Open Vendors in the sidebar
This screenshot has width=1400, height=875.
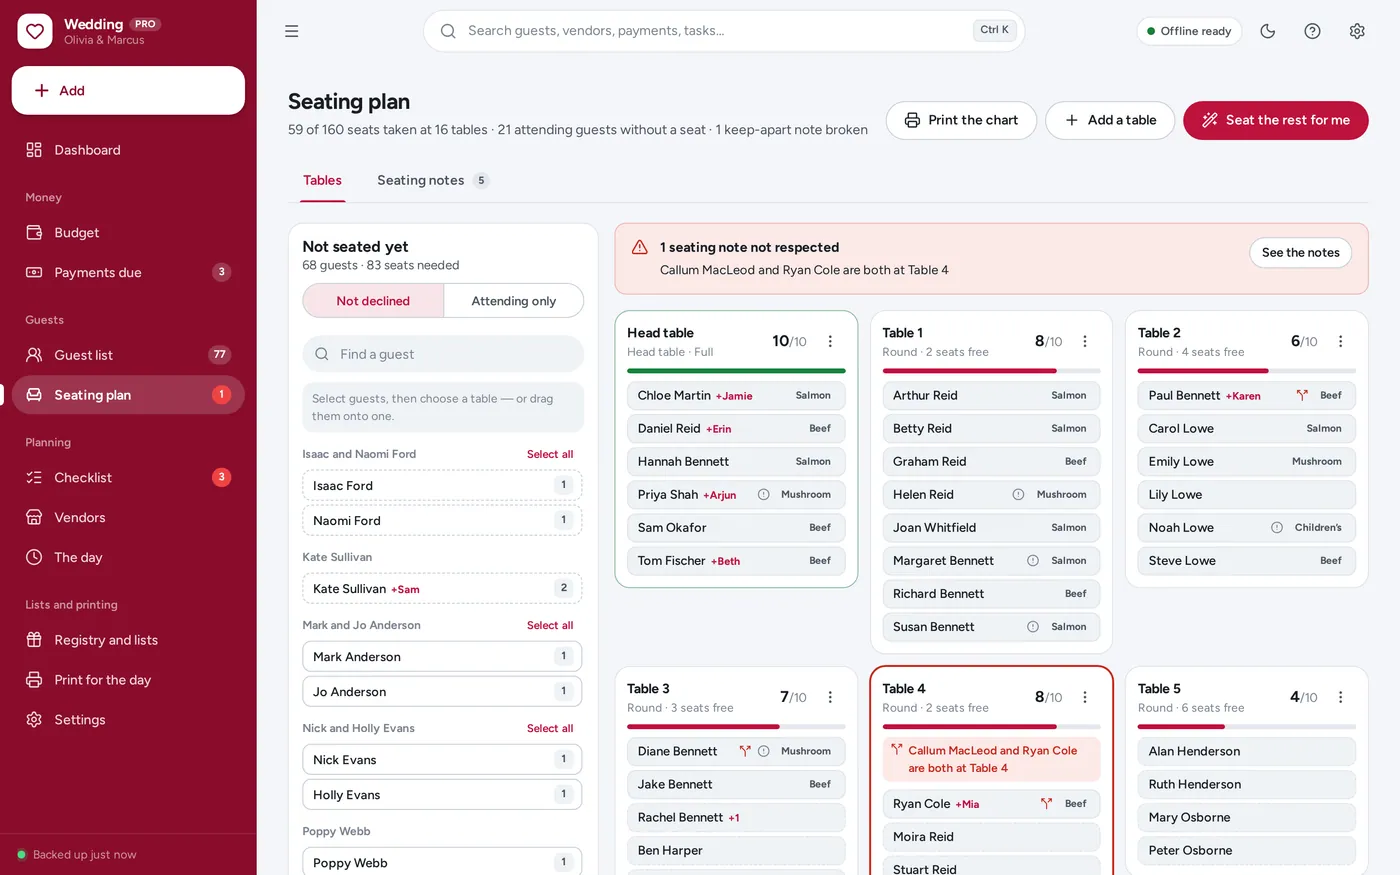click(x=128, y=517)
